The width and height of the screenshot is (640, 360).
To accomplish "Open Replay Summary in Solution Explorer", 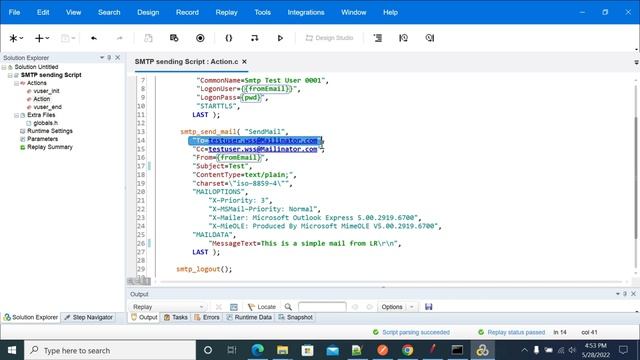I will 49,147.
